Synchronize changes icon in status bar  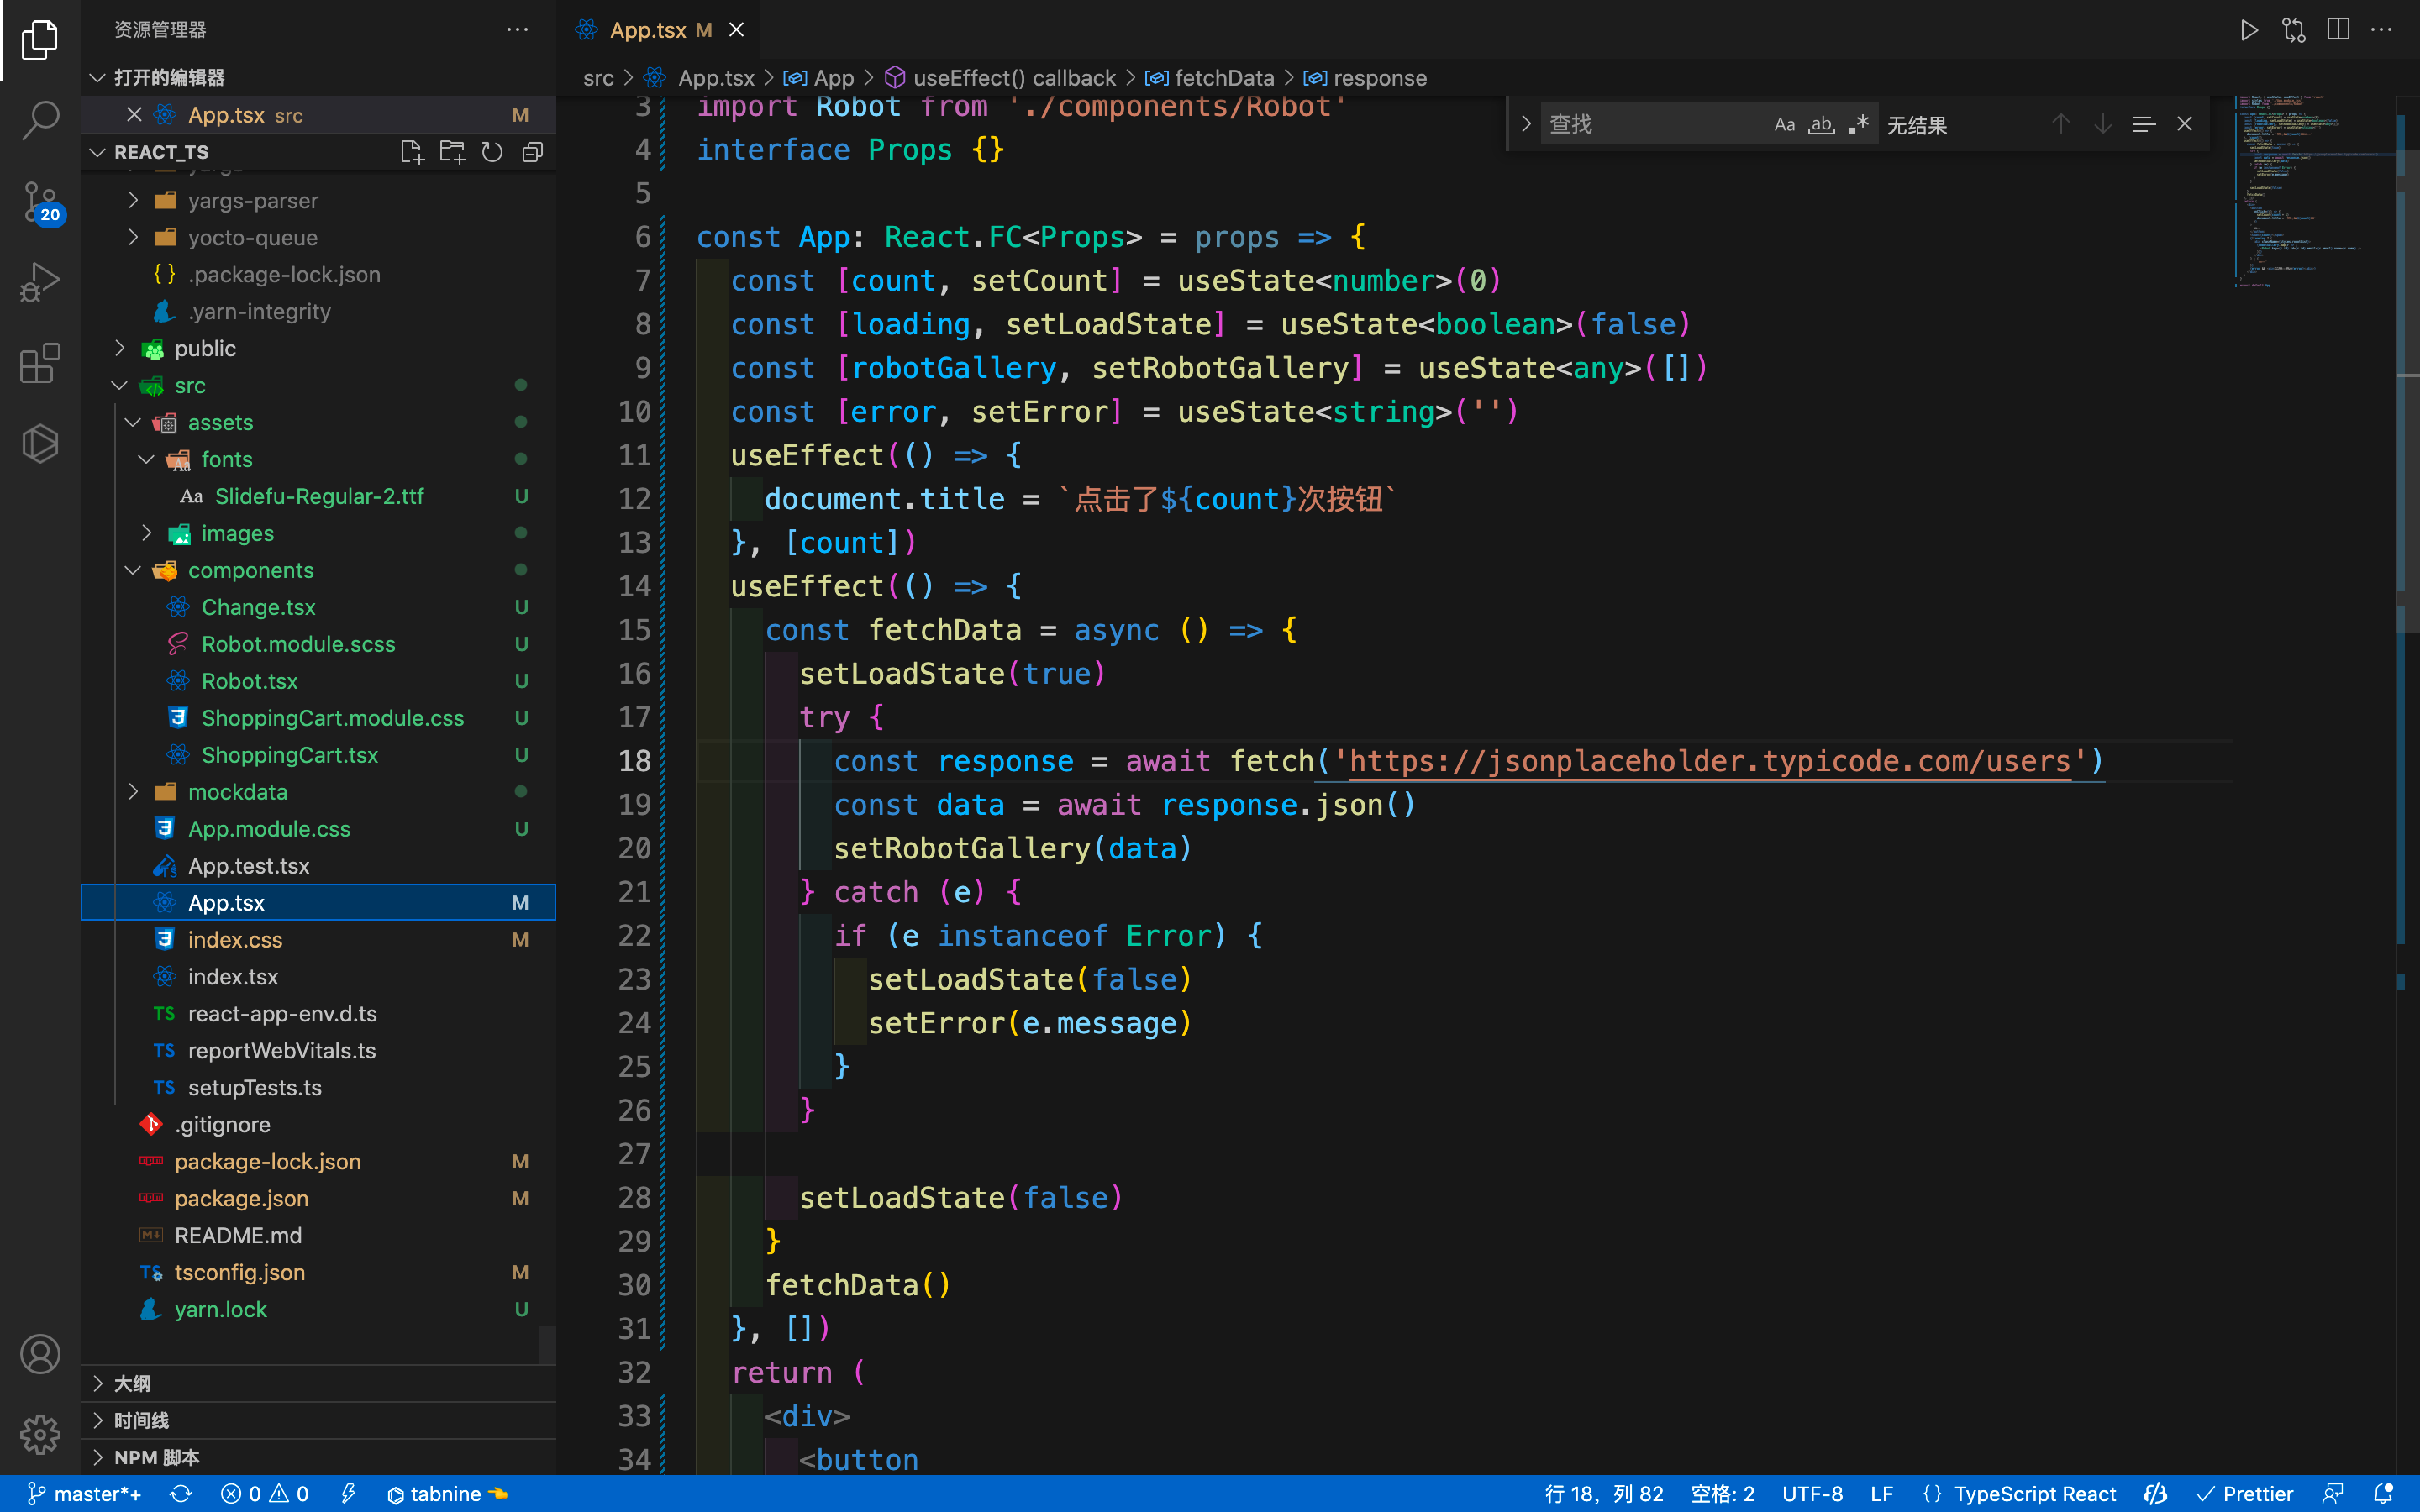point(181,1494)
